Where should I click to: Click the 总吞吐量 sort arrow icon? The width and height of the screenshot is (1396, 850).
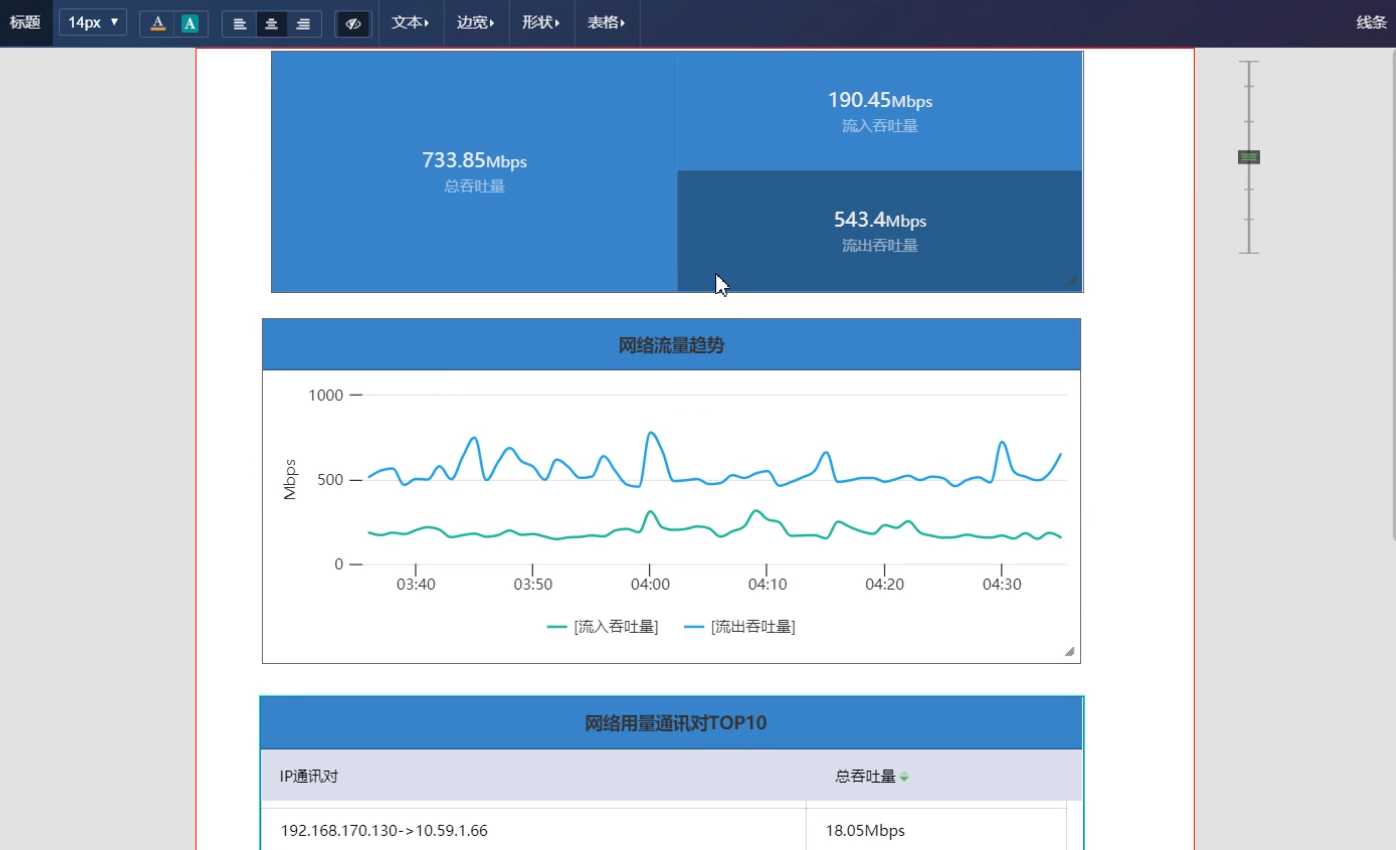coord(904,777)
